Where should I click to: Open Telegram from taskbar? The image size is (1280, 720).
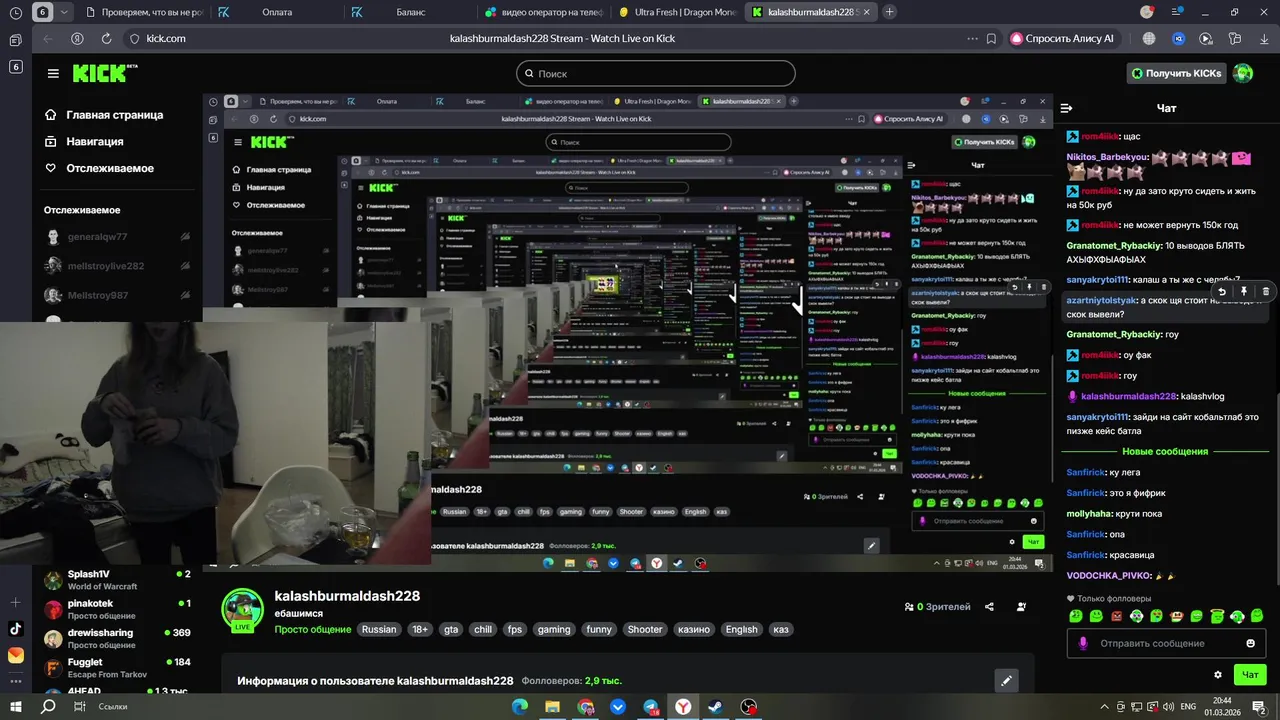coord(651,706)
